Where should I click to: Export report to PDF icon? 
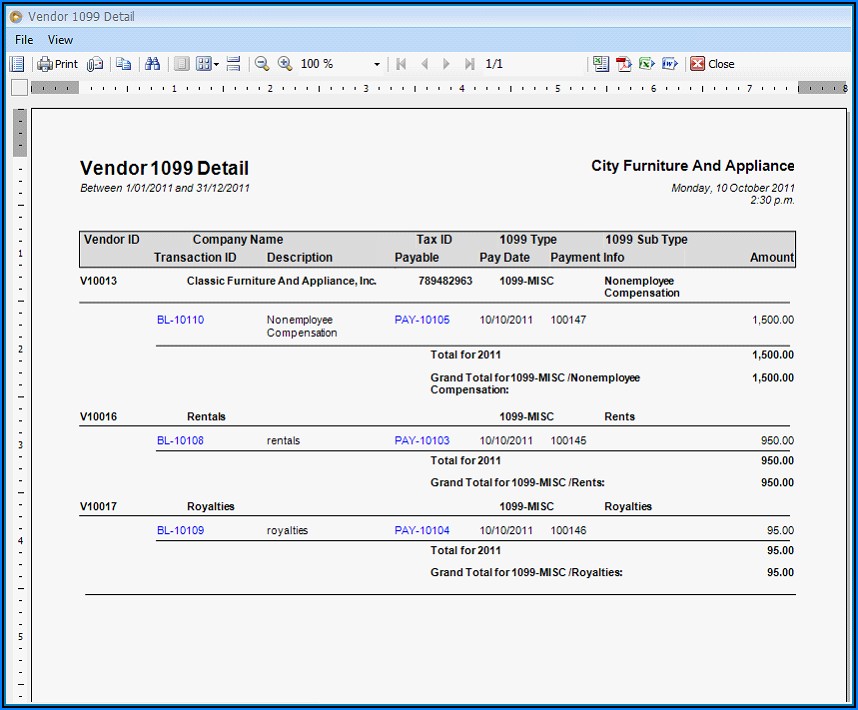(x=624, y=64)
